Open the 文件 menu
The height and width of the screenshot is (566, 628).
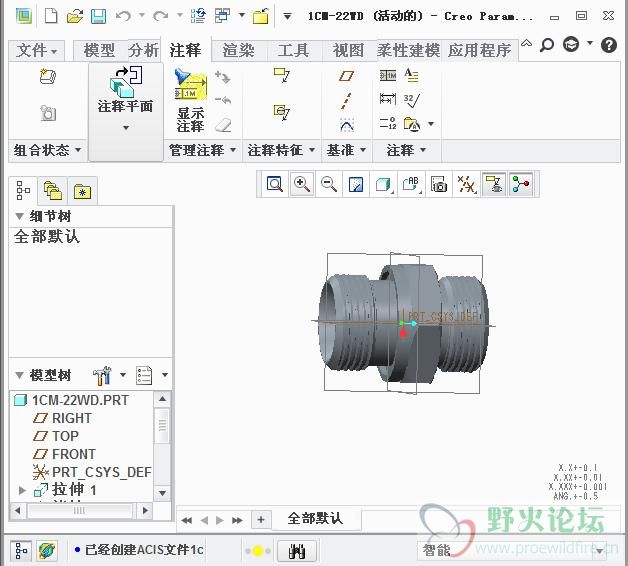[37, 50]
